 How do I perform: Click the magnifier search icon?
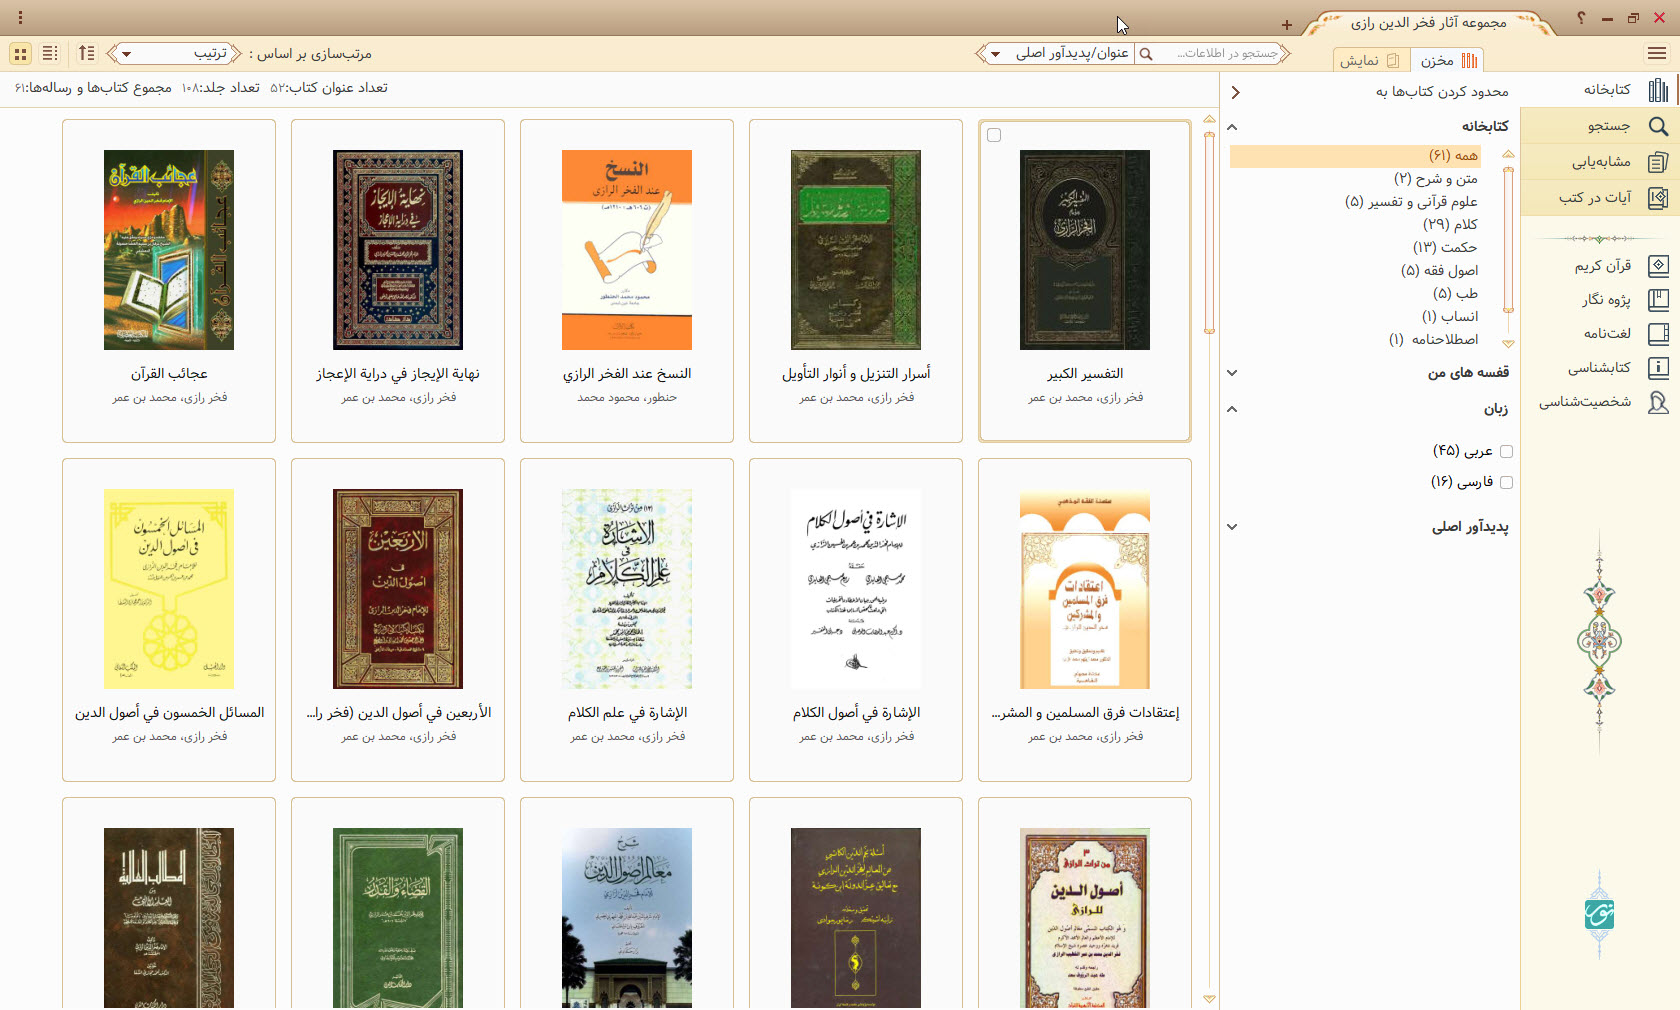(x=1146, y=54)
